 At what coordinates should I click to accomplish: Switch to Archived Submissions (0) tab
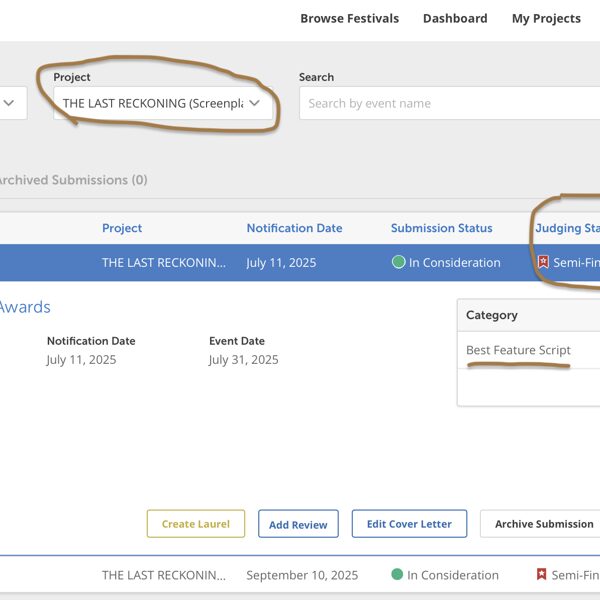pyautogui.click(x=70, y=180)
